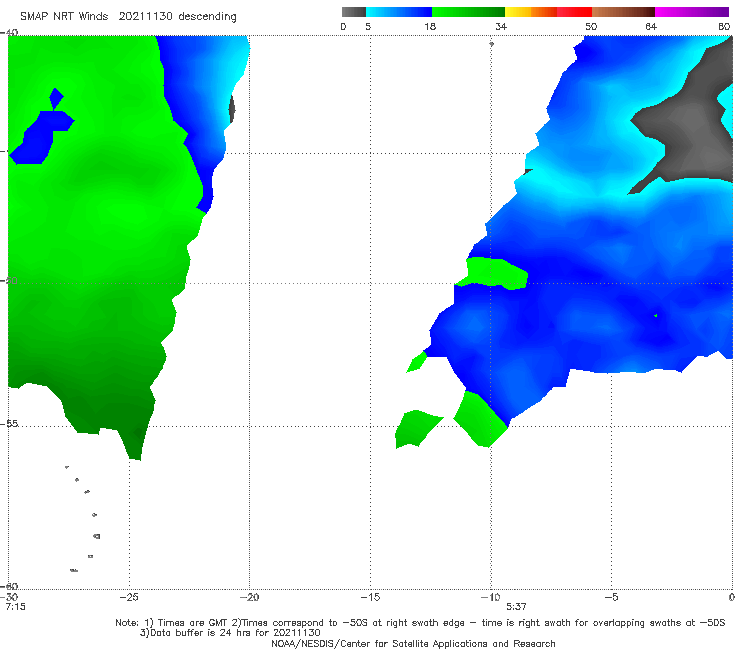This screenshot has height=650, width=740.
Task: Click the green patch near -10, -50
Action: click(491, 274)
